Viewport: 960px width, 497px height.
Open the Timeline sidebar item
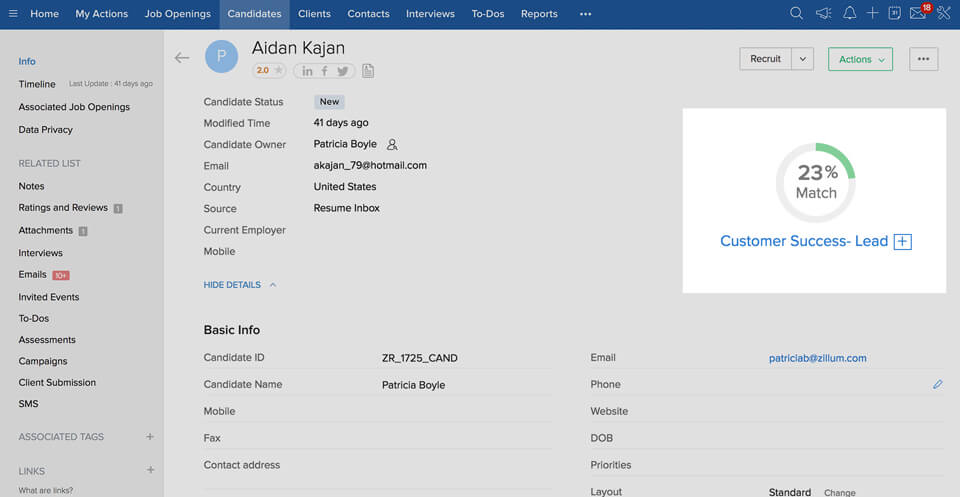(37, 84)
